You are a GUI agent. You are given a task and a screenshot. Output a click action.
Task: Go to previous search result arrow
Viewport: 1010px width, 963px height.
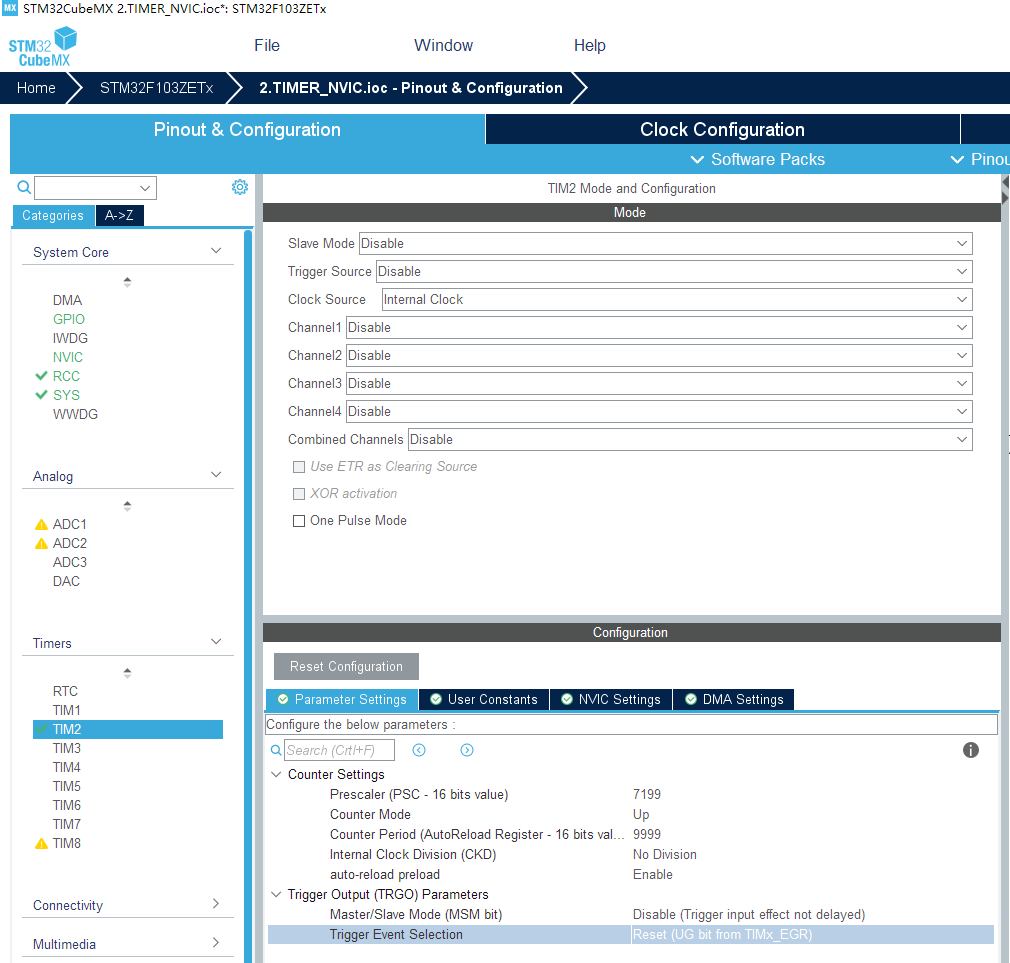coord(419,750)
